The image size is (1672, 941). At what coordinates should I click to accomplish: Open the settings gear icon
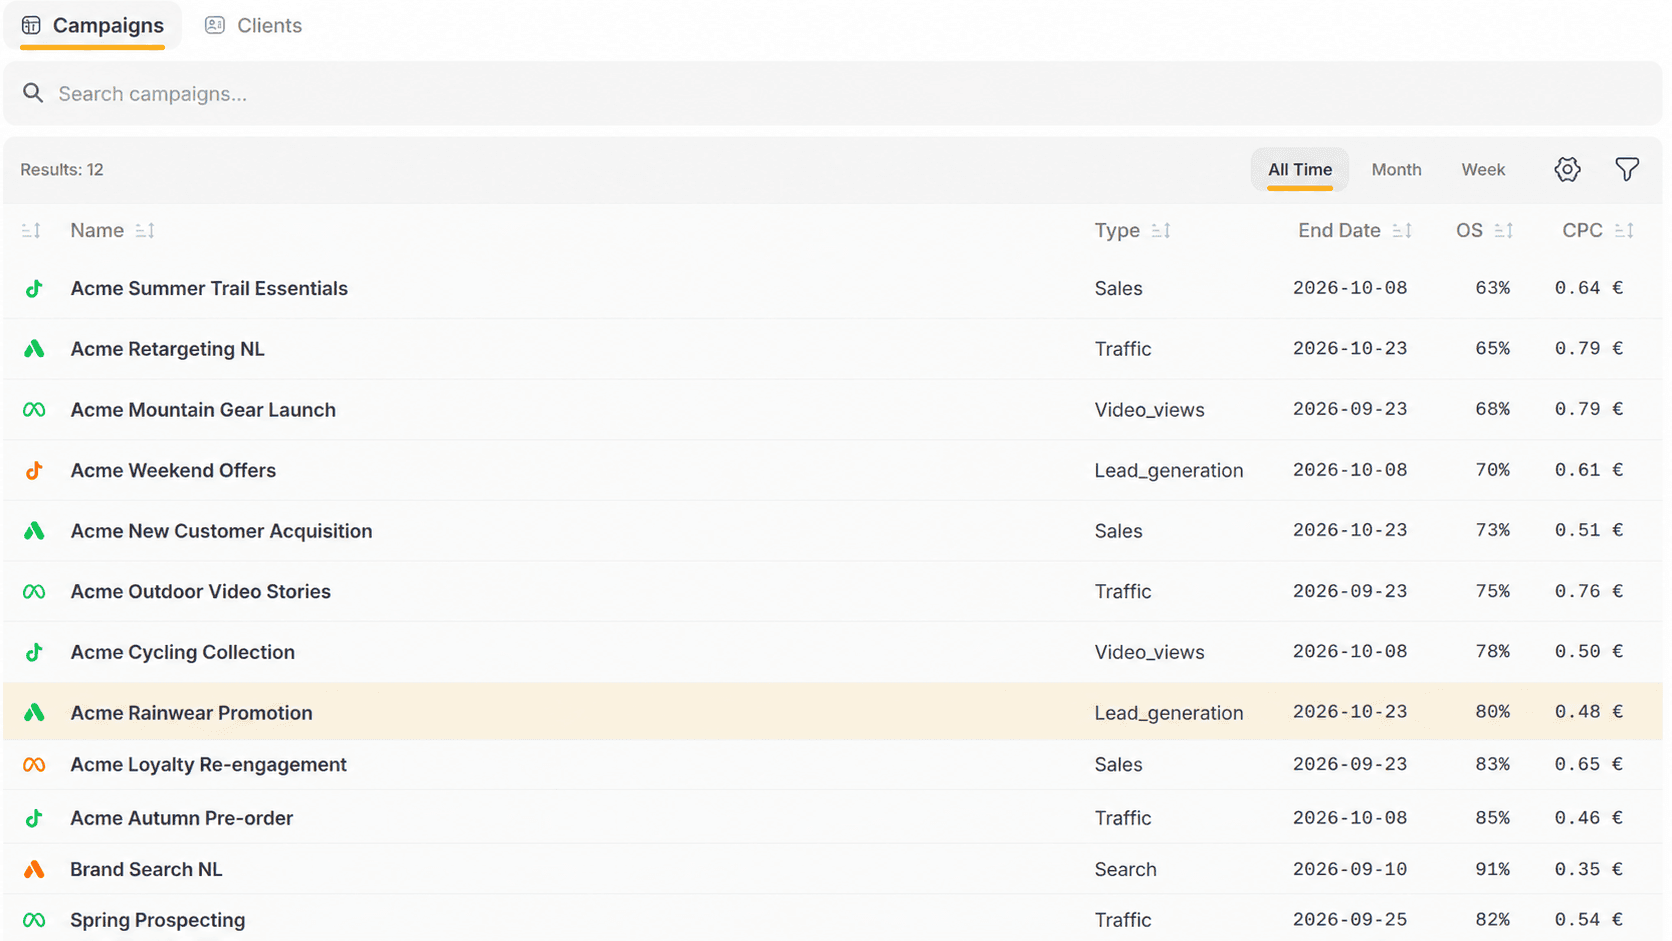click(1567, 170)
